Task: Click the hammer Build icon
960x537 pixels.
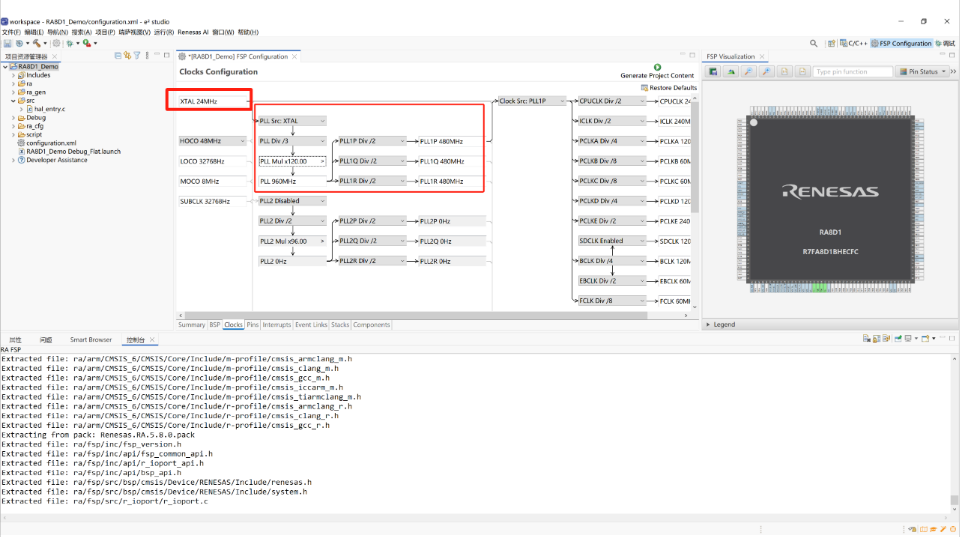Action: [x=37, y=43]
